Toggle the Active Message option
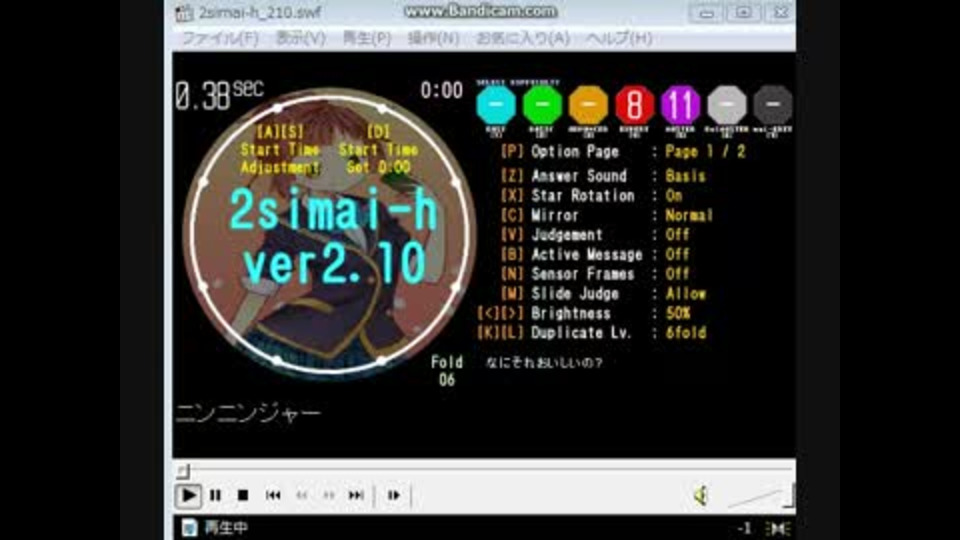The width and height of the screenshot is (960, 540). pyautogui.click(x=595, y=255)
